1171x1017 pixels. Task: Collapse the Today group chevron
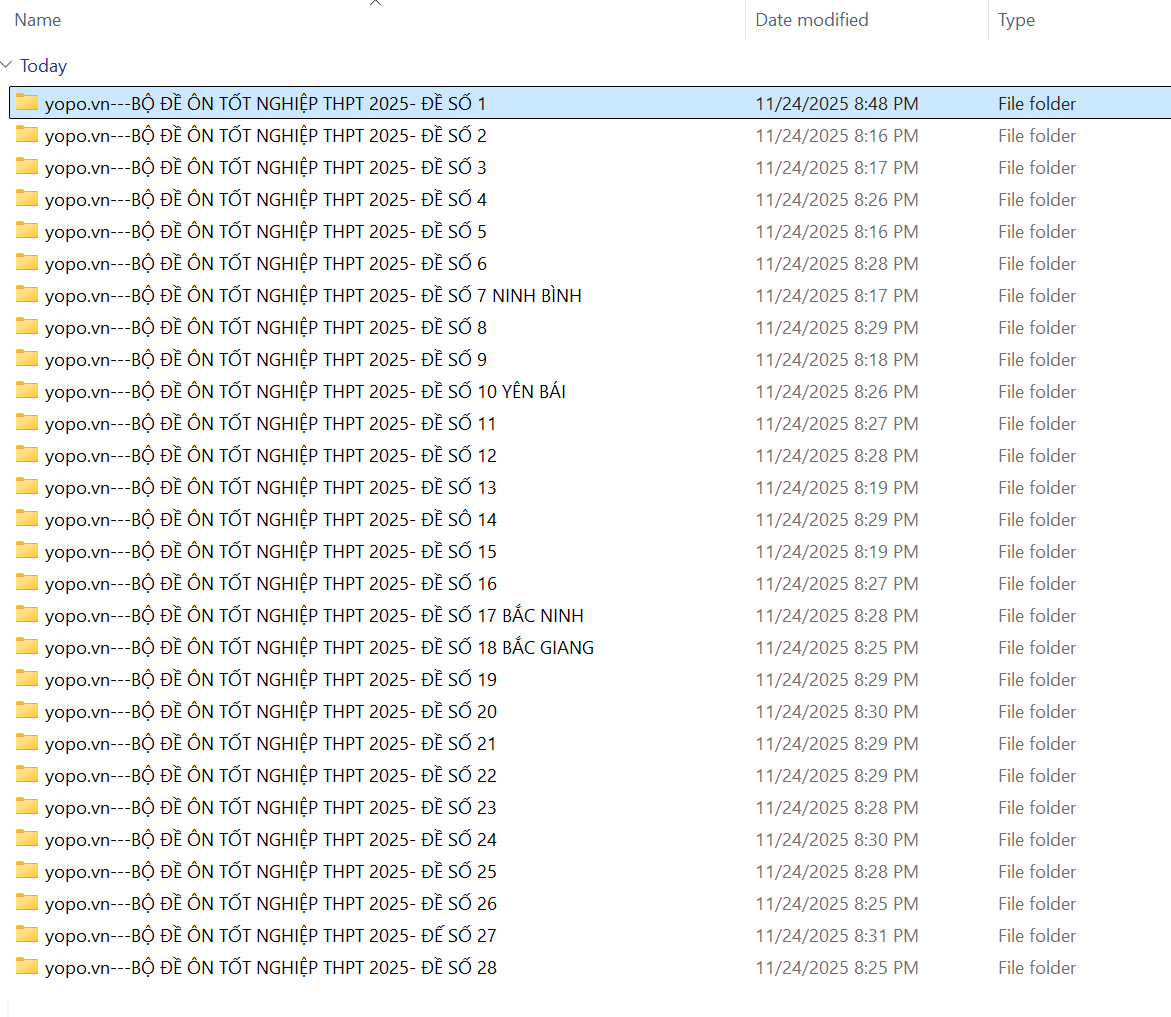pos(8,66)
